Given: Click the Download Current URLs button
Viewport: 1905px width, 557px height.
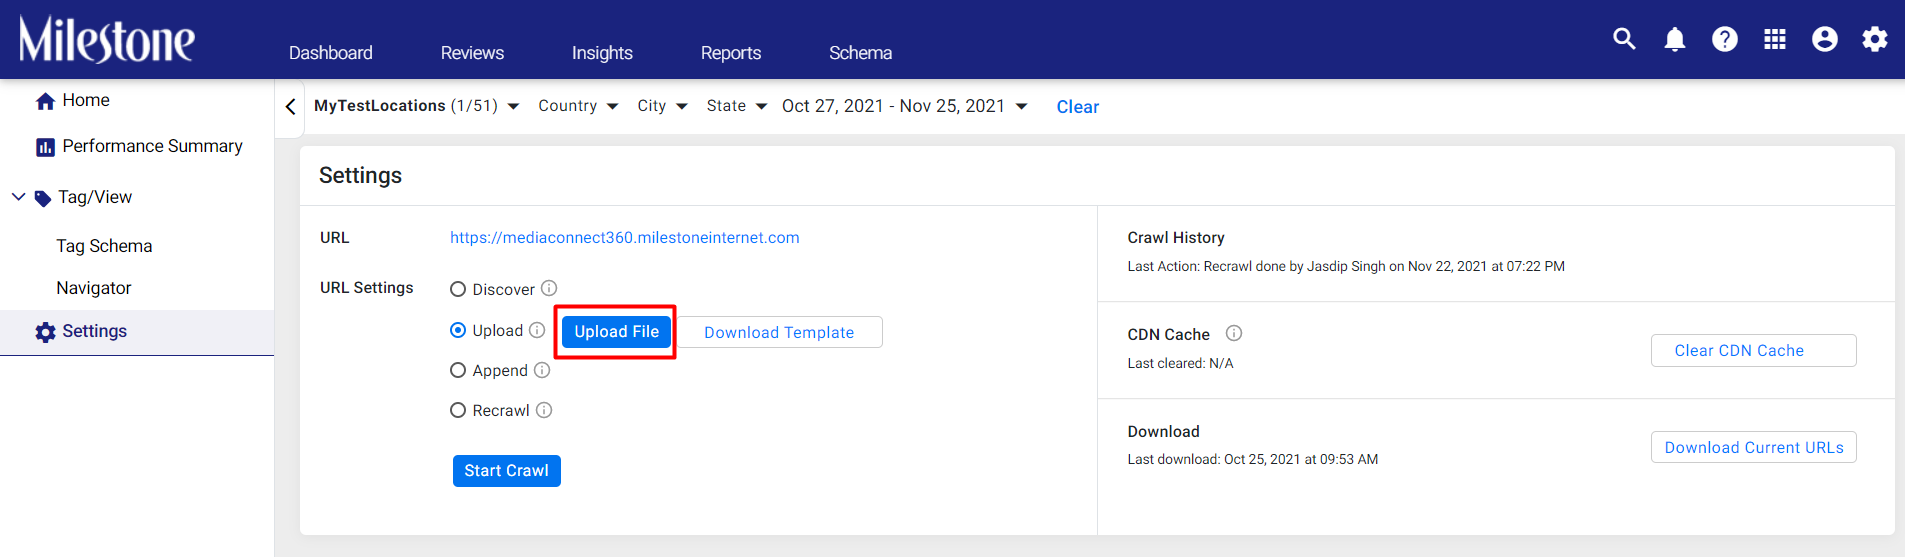Looking at the screenshot, I should point(1753,448).
